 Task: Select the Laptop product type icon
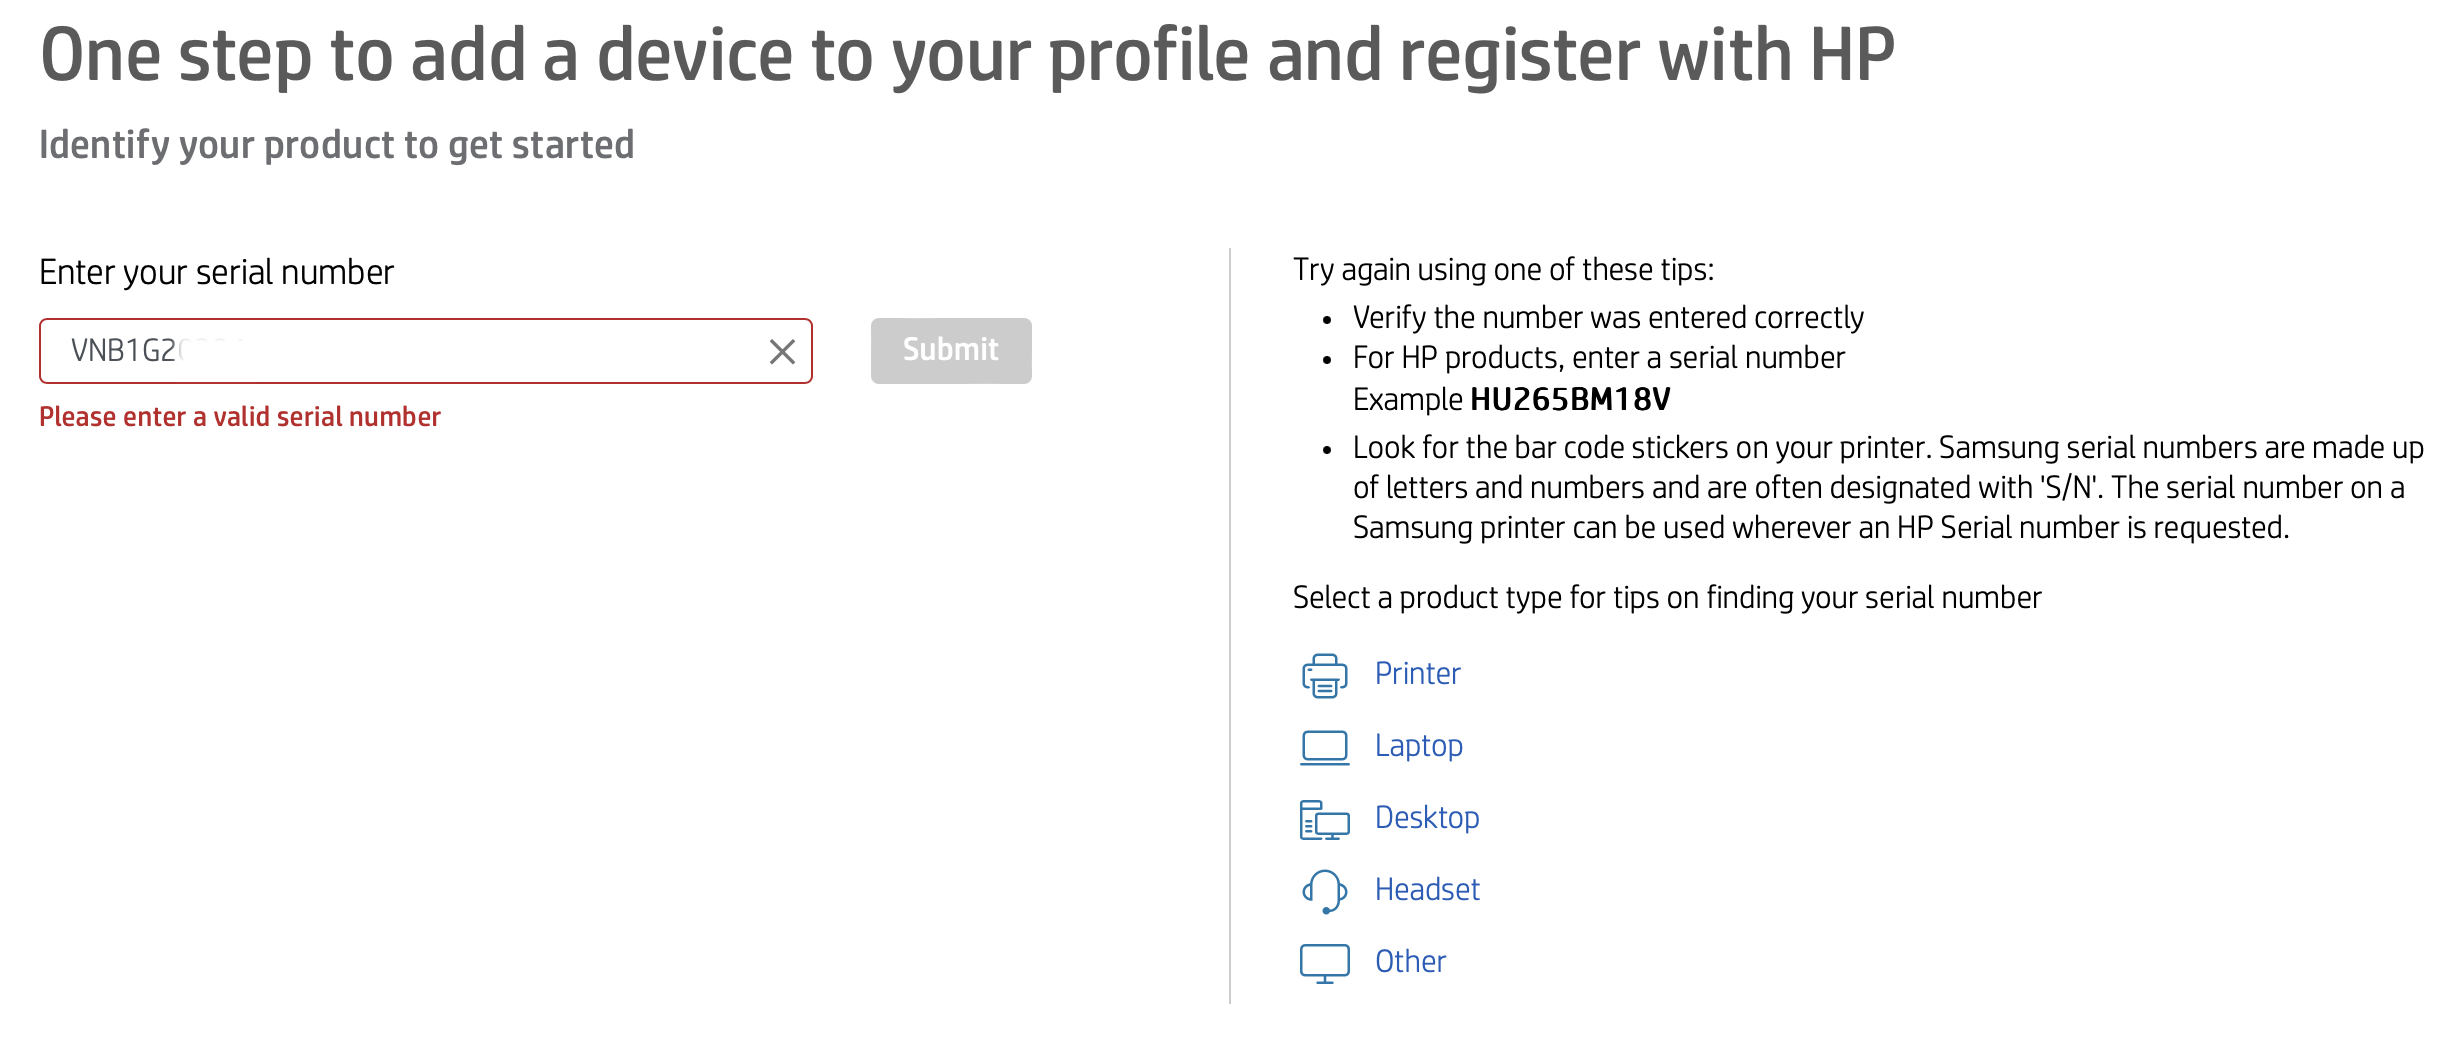coord(1324,746)
